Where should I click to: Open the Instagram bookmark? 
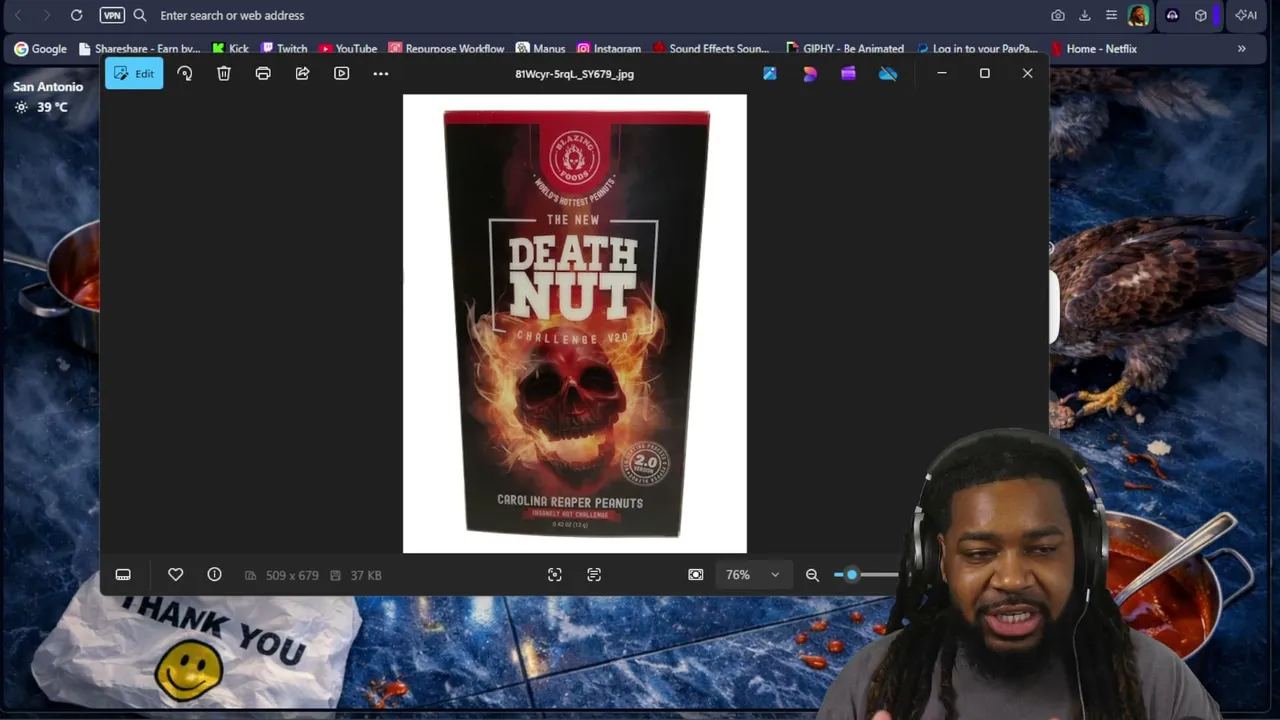[x=608, y=48]
